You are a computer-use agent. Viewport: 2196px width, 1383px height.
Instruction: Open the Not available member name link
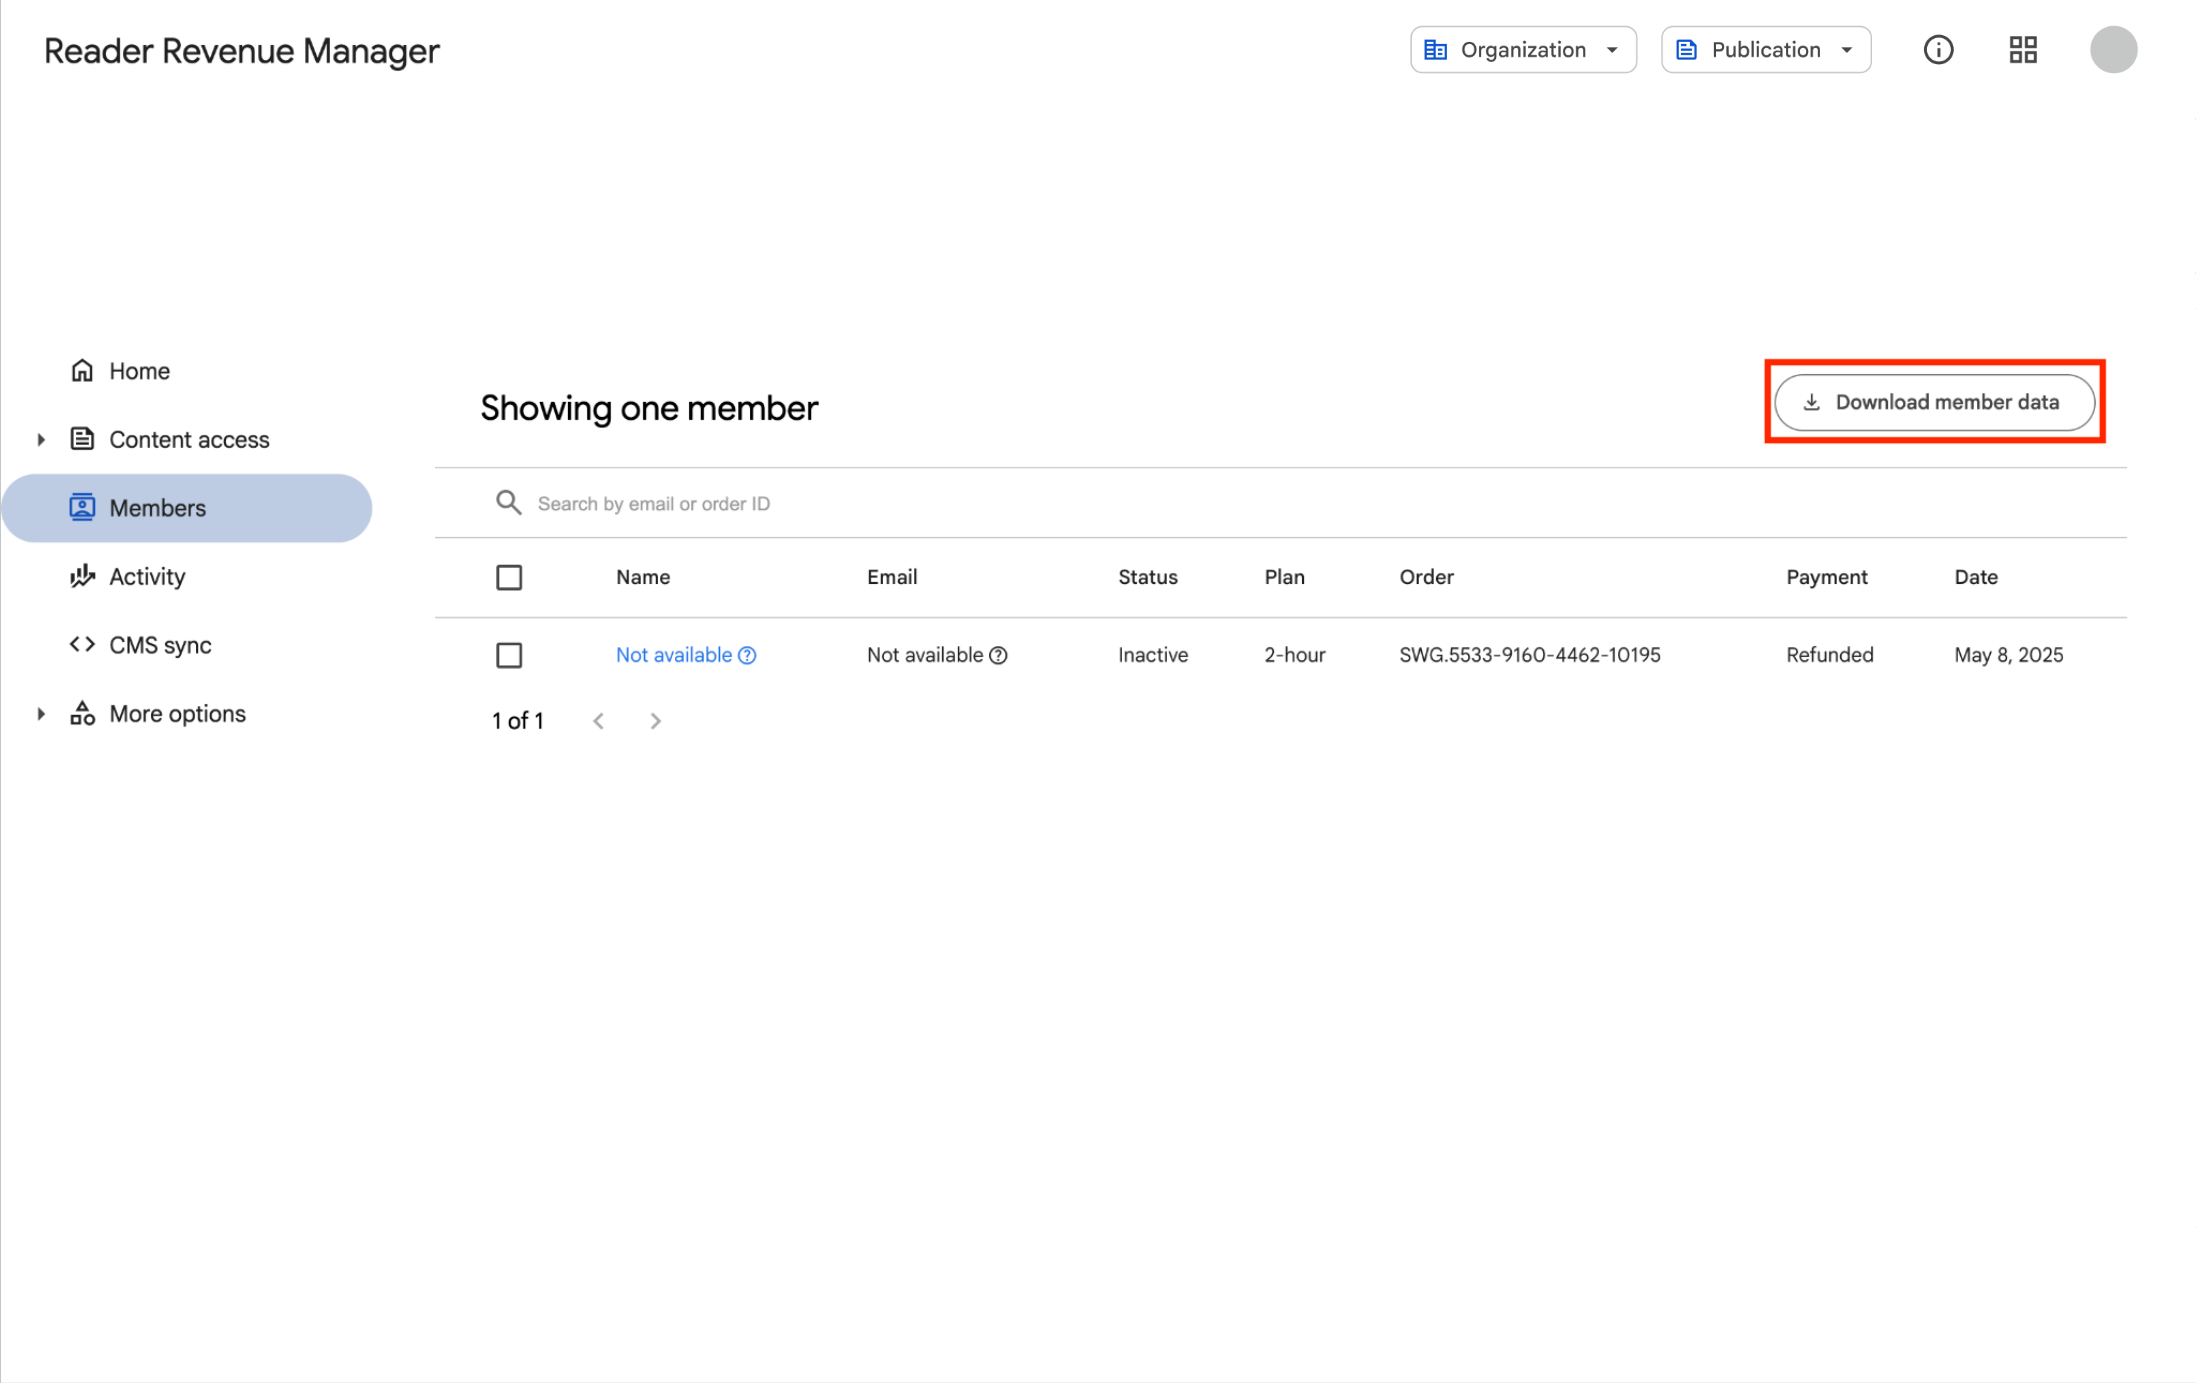pos(673,655)
